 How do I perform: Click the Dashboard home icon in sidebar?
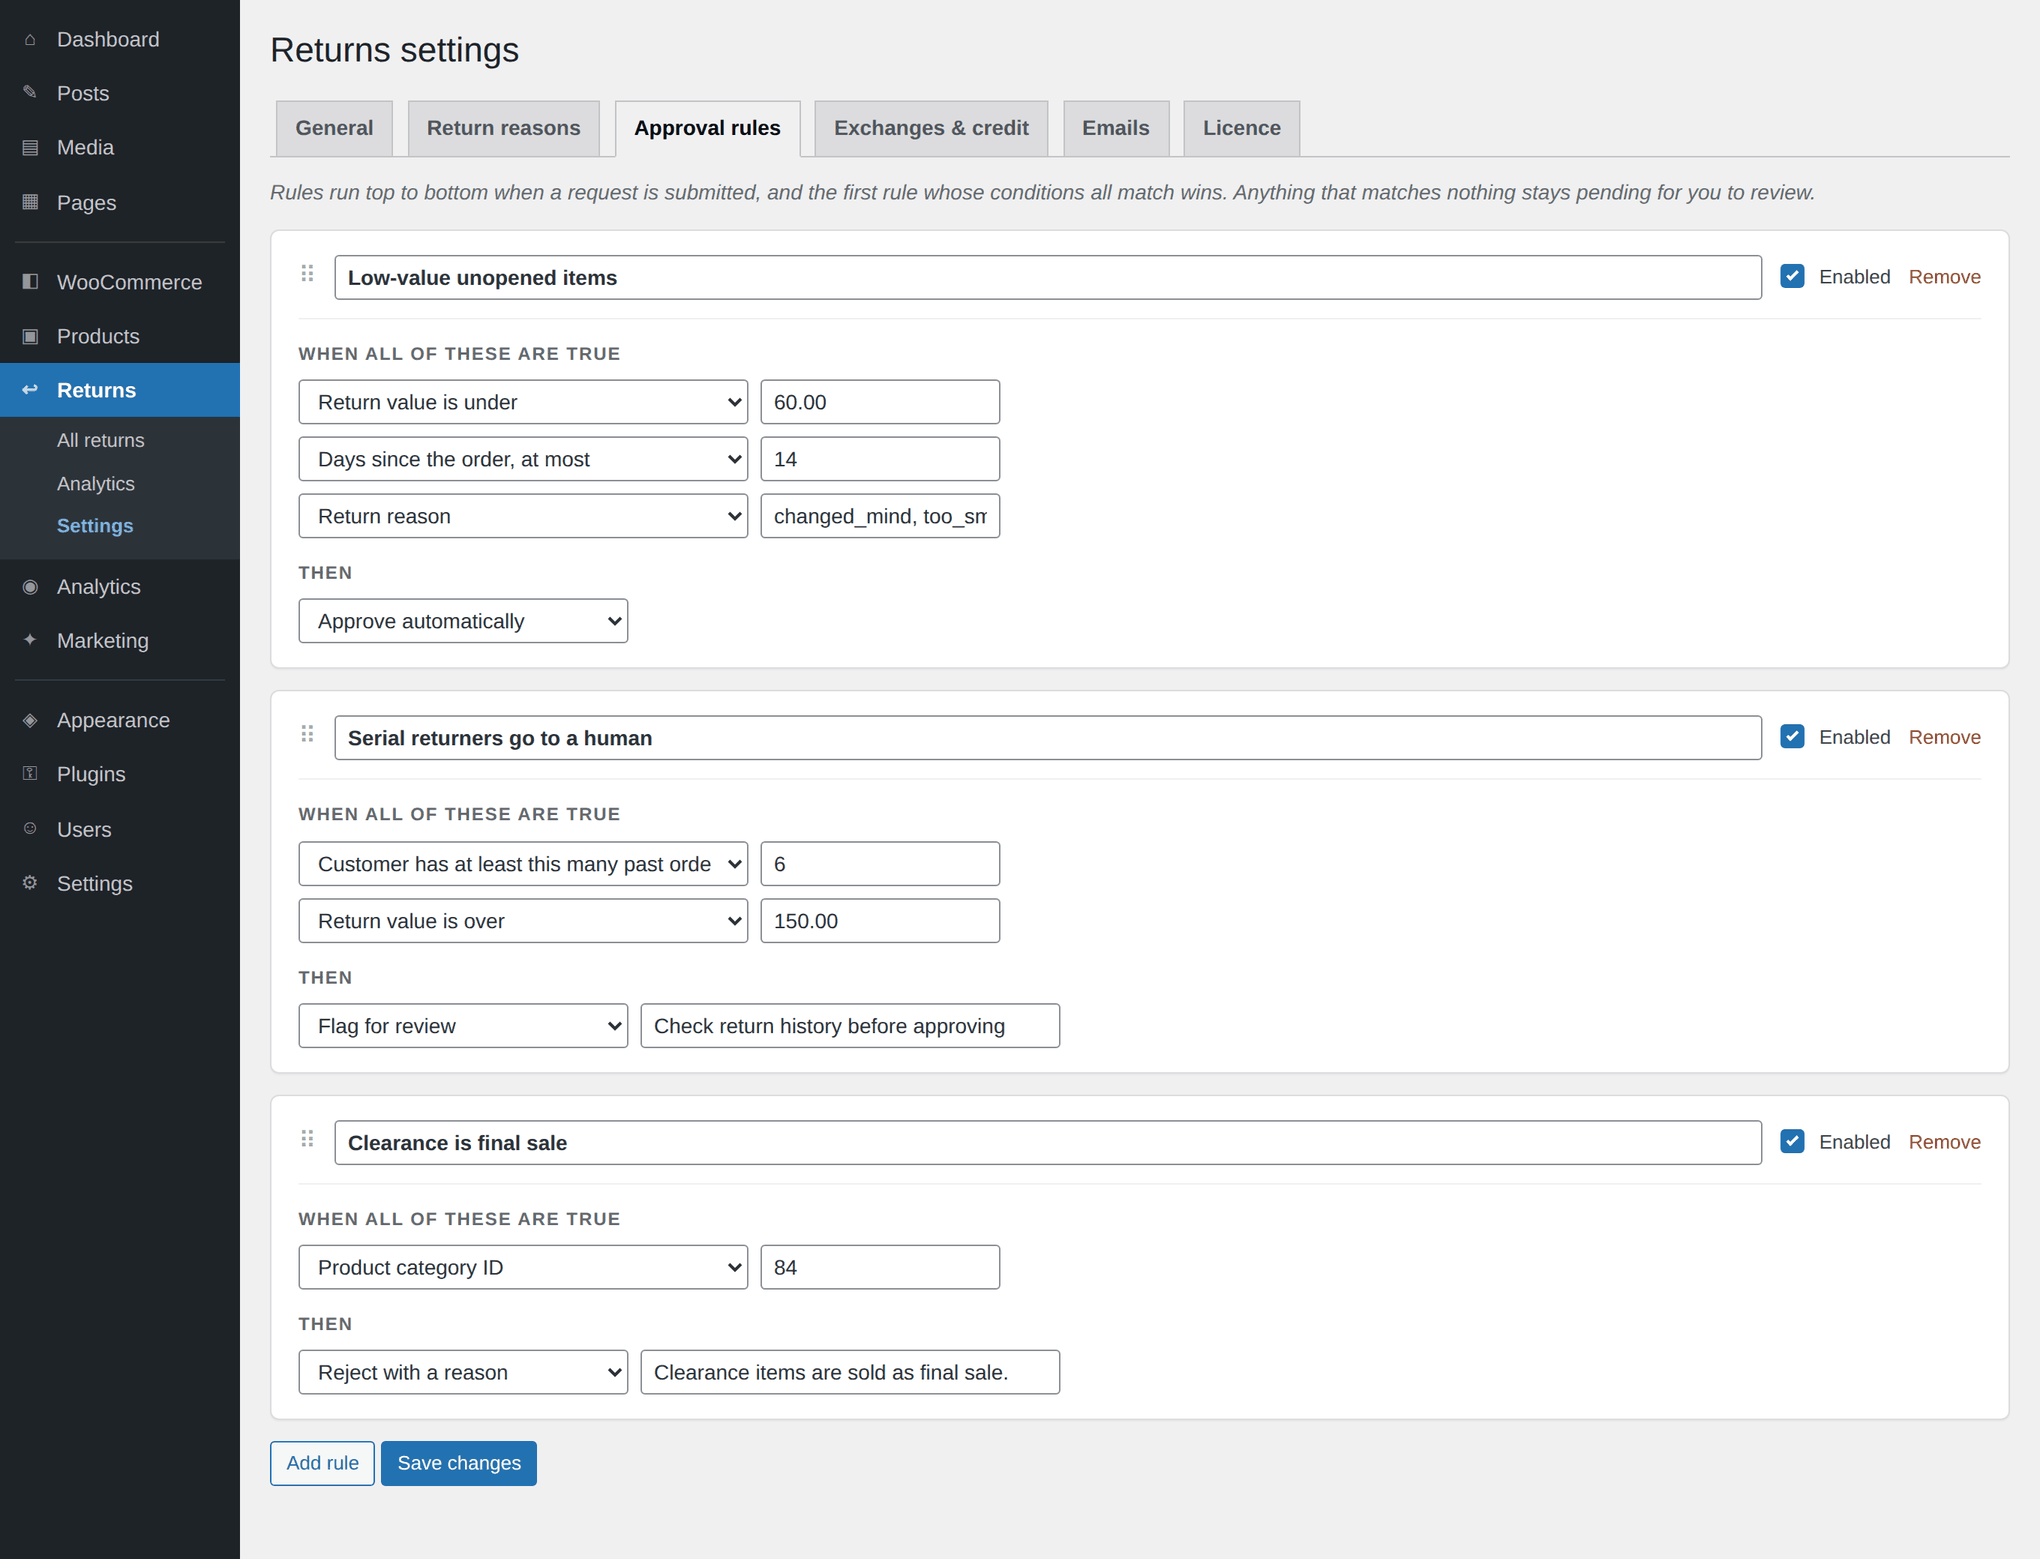(x=30, y=40)
